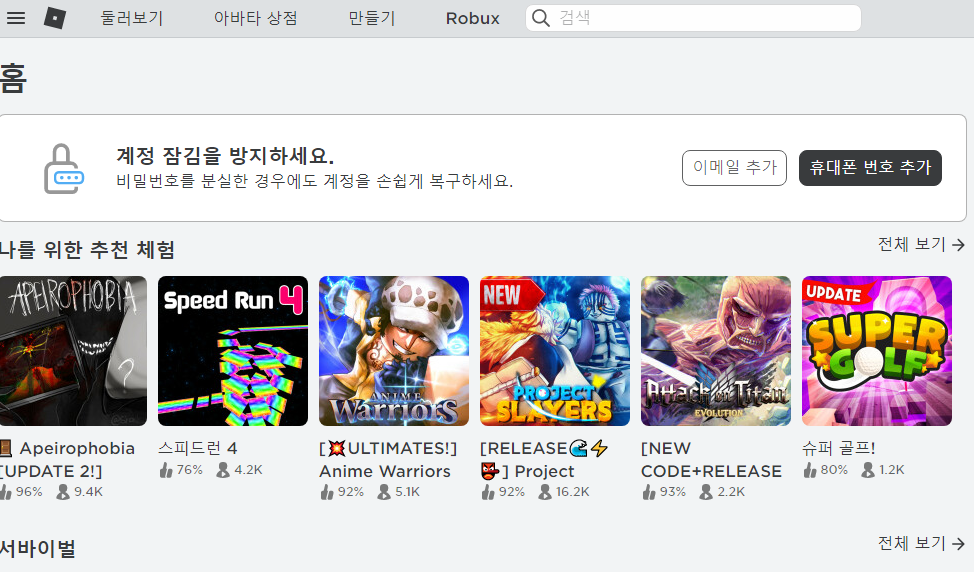
Task: Click player icon beside 1.2K count
Action: coord(868,470)
